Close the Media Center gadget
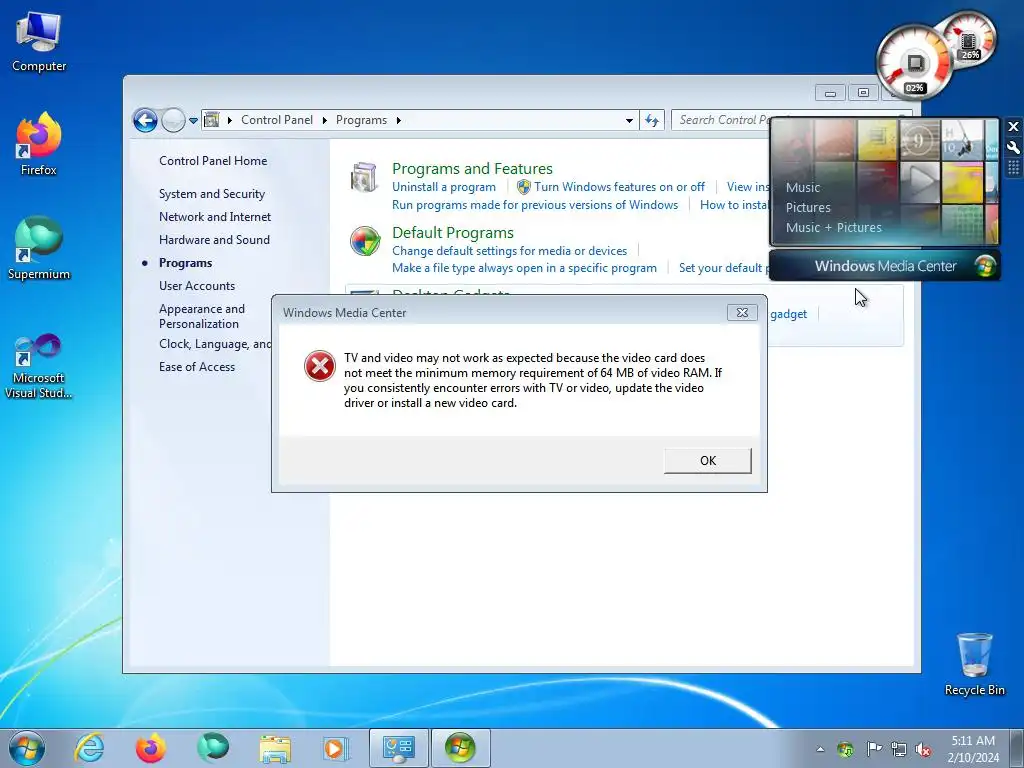Screen dimensions: 1024x768 click(1013, 126)
